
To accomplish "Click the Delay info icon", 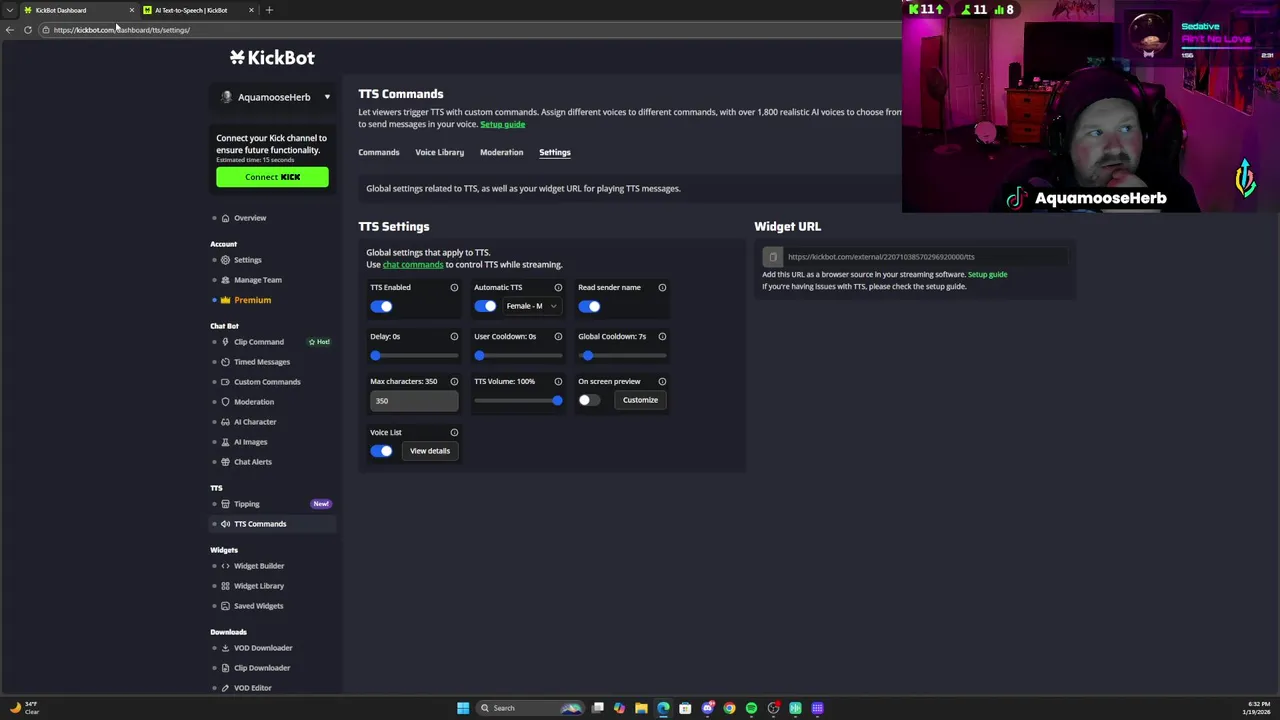I will point(454,337).
